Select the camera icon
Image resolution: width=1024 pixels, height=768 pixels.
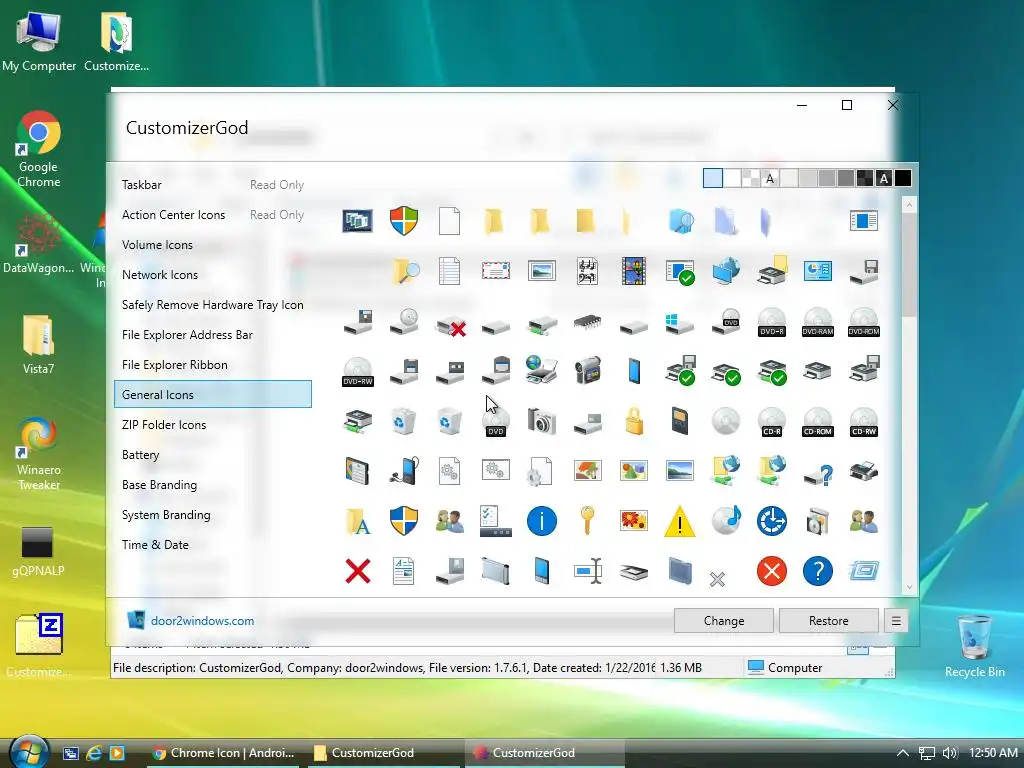click(x=541, y=422)
